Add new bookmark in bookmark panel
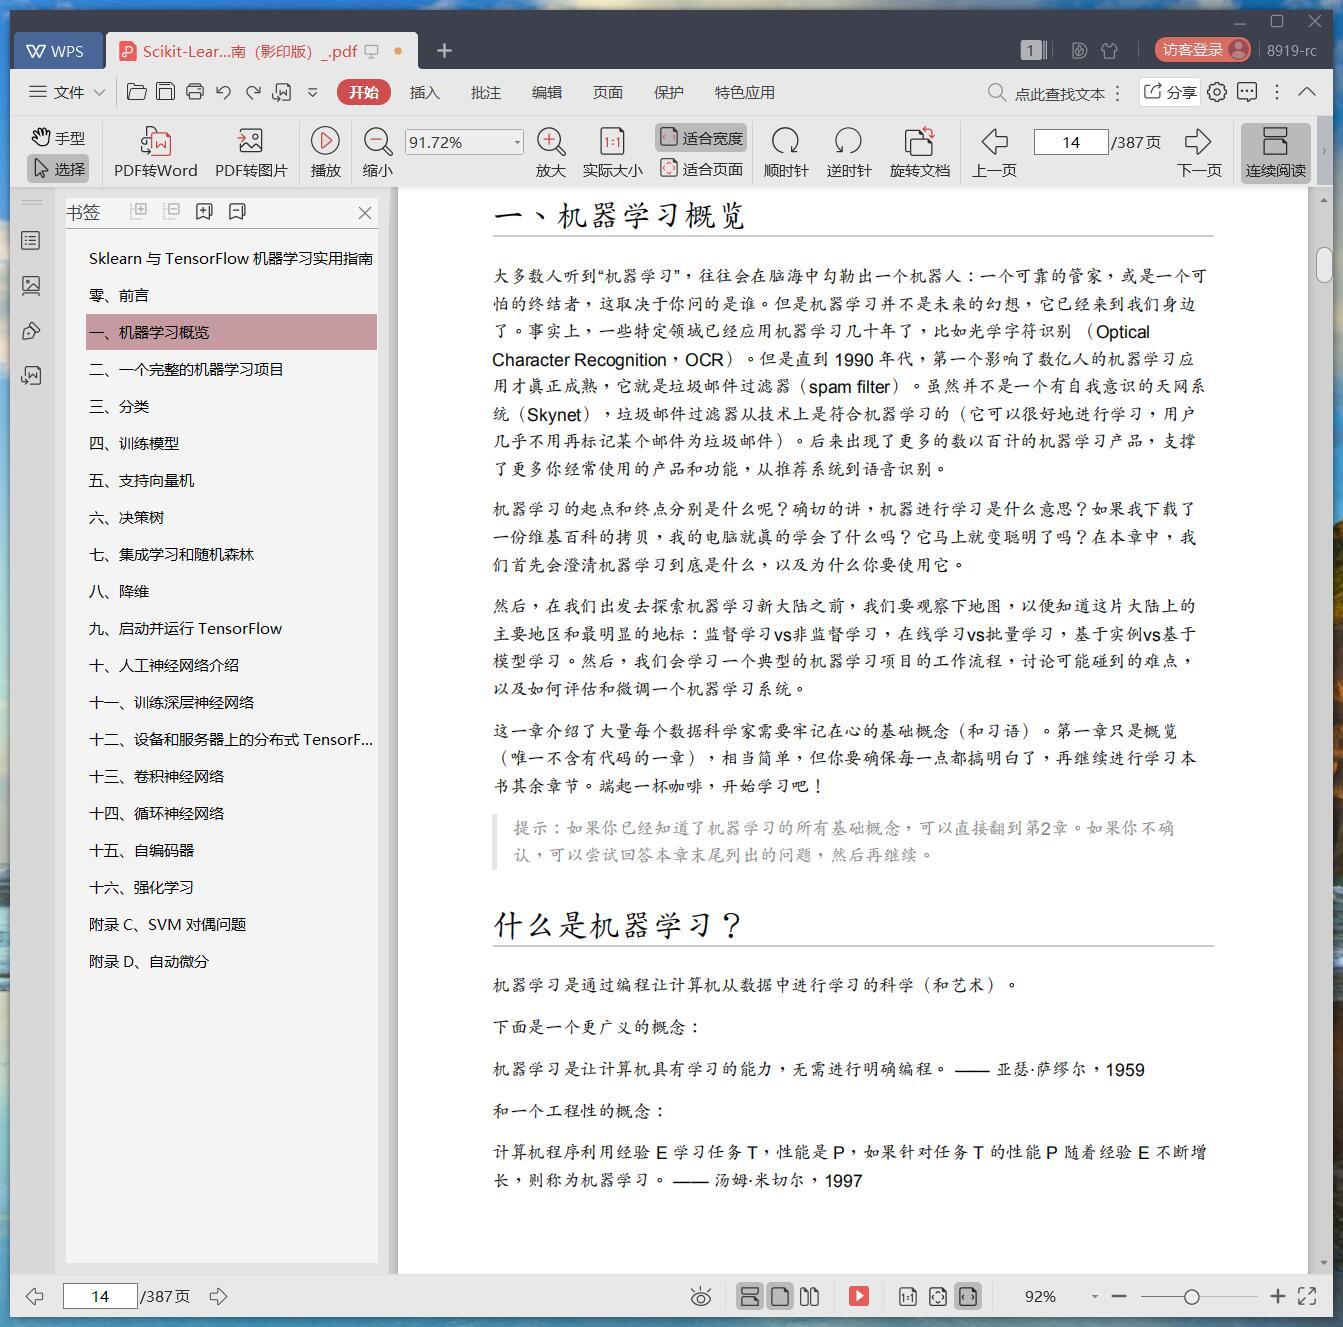The width and height of the screenshot is (1343, 1327). click(x=204, y=211)
